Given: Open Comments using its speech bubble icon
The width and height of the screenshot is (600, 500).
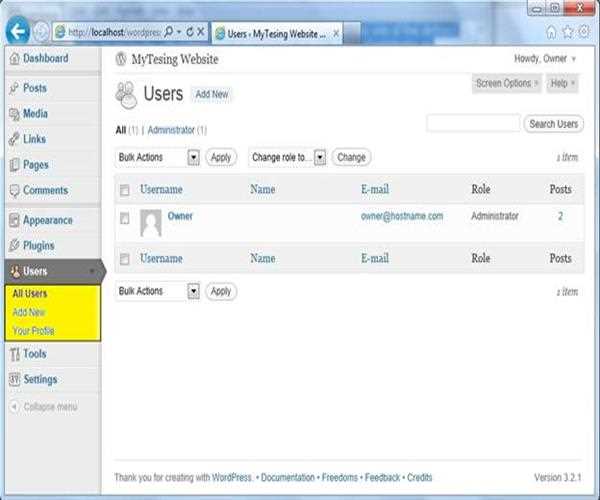Looking at the screenshot, I should tap(14, 191).
